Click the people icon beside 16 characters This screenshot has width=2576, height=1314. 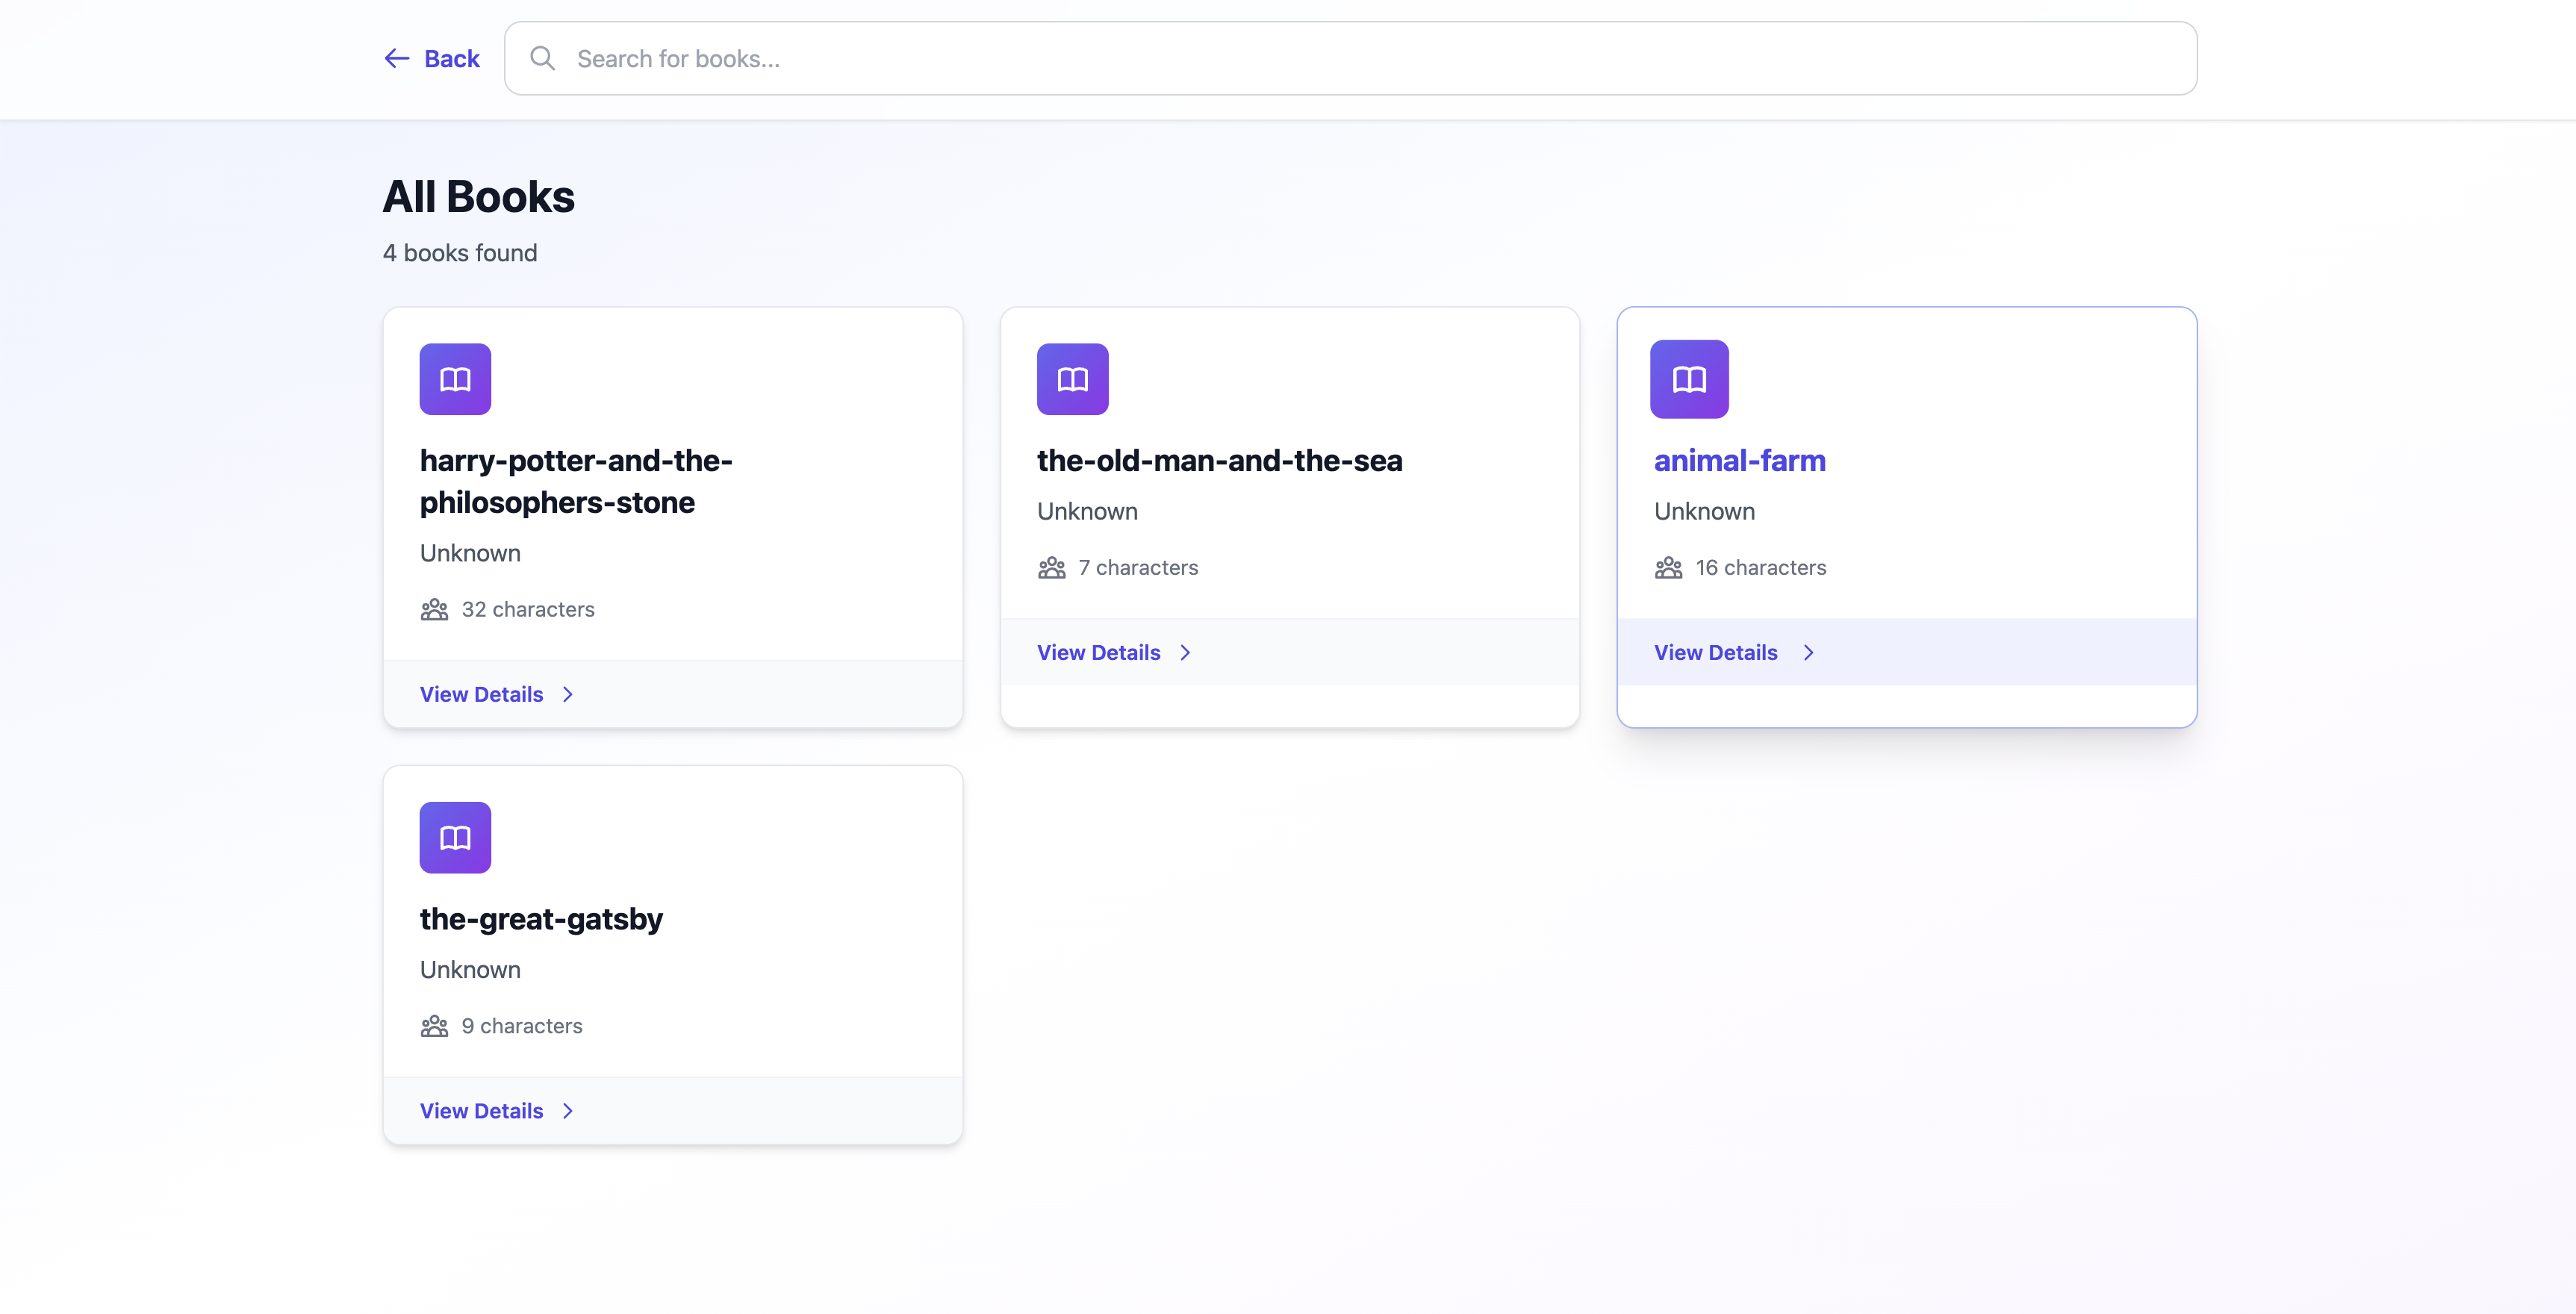1668,568
